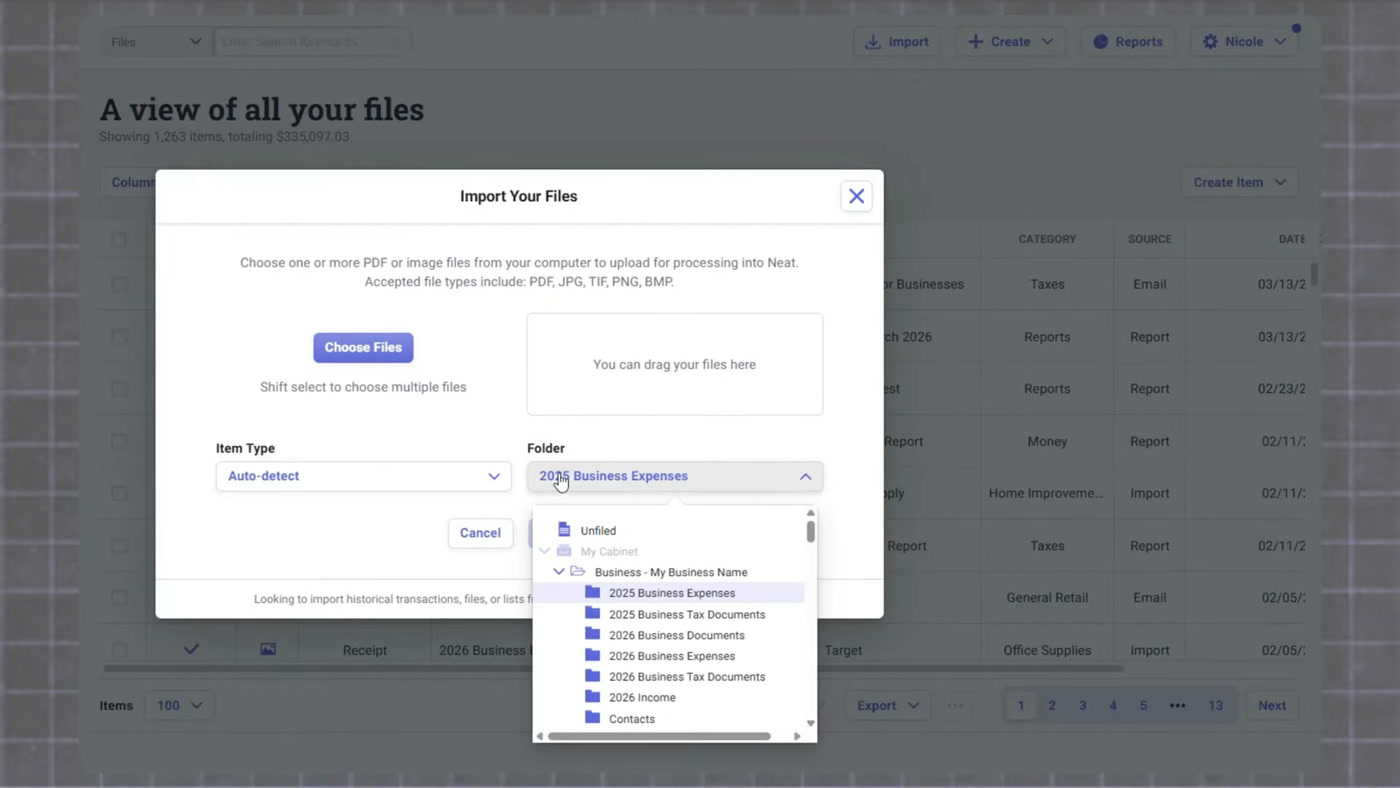This screenshot has width=1400, height=788.
Task: Select the Unfiled document icon
Action: (564, 530)
